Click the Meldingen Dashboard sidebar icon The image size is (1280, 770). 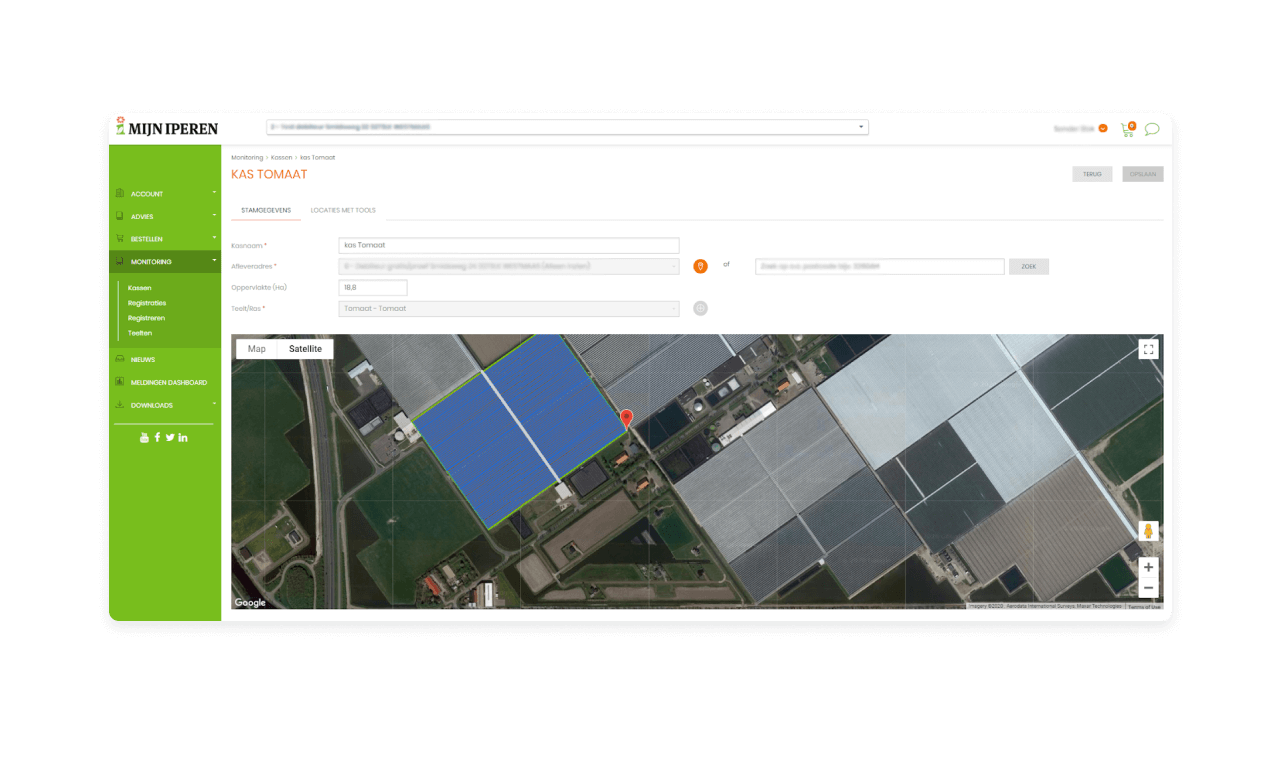pos(120,382)
